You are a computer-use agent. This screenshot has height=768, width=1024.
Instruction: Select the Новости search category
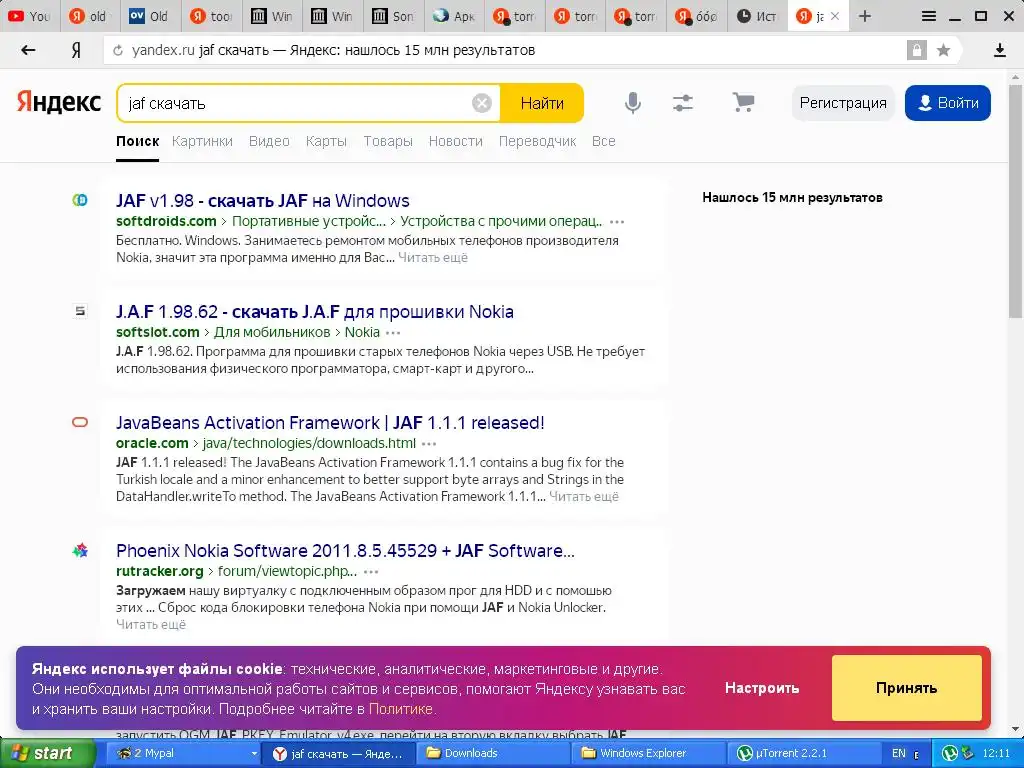pos(456,141)
